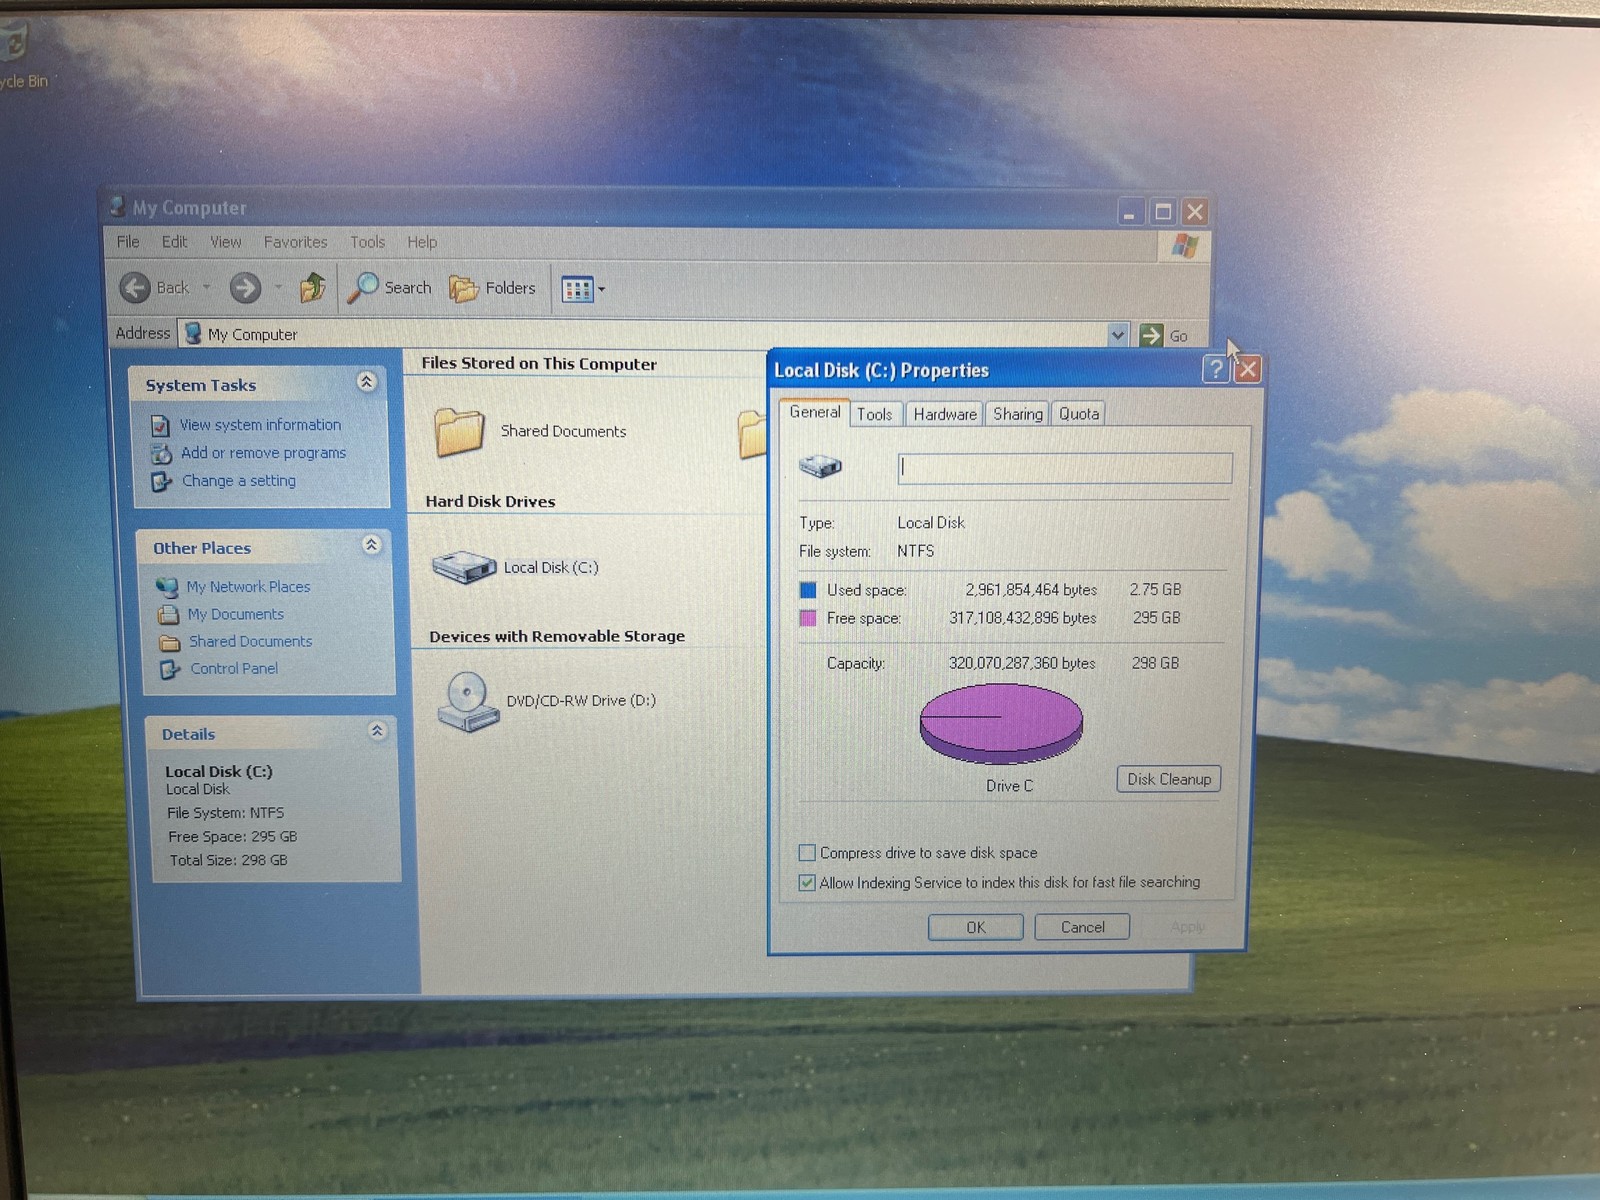The height and width of the screenshot is (1200, 1600).
Task: Open My Network Places link
Action: click(248, 587)
